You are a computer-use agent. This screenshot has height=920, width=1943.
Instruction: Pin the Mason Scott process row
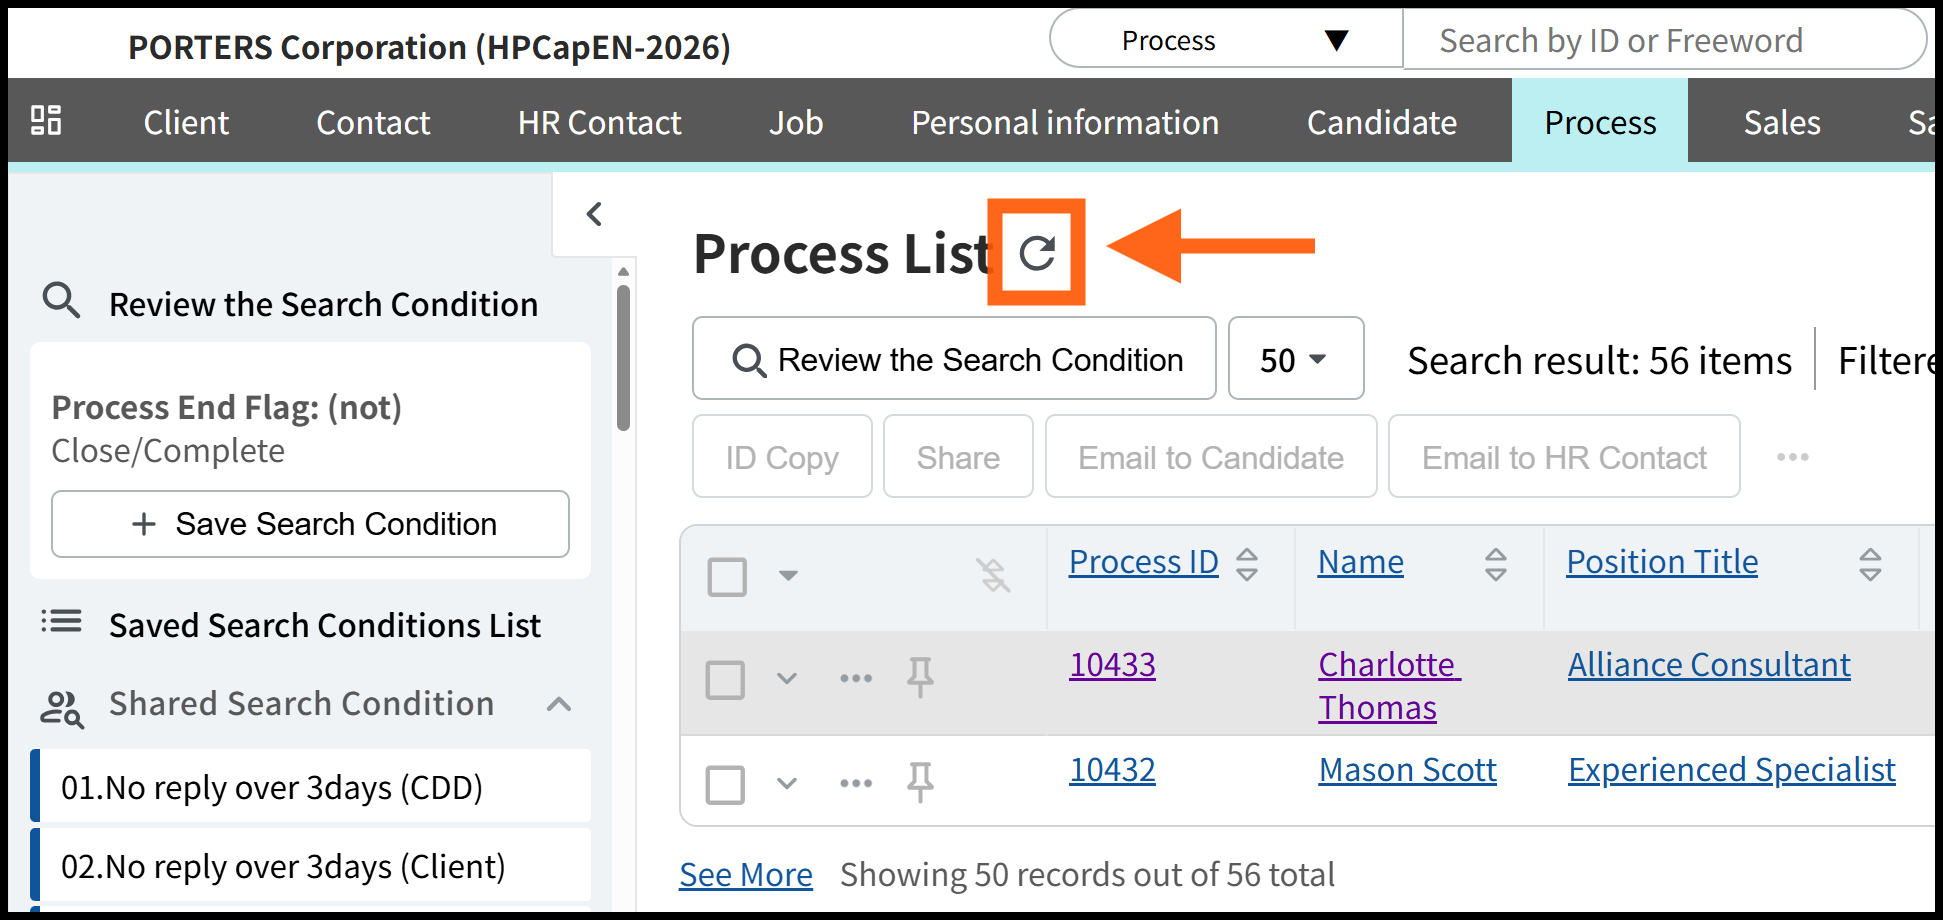920,783
